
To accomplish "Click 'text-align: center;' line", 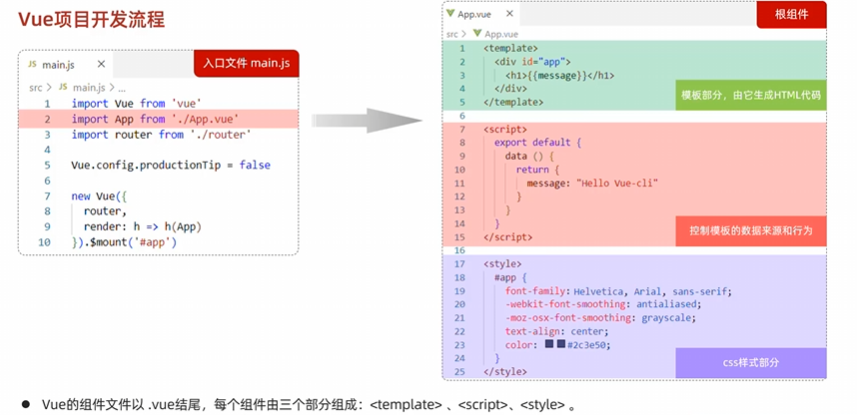I will [557, 331].
